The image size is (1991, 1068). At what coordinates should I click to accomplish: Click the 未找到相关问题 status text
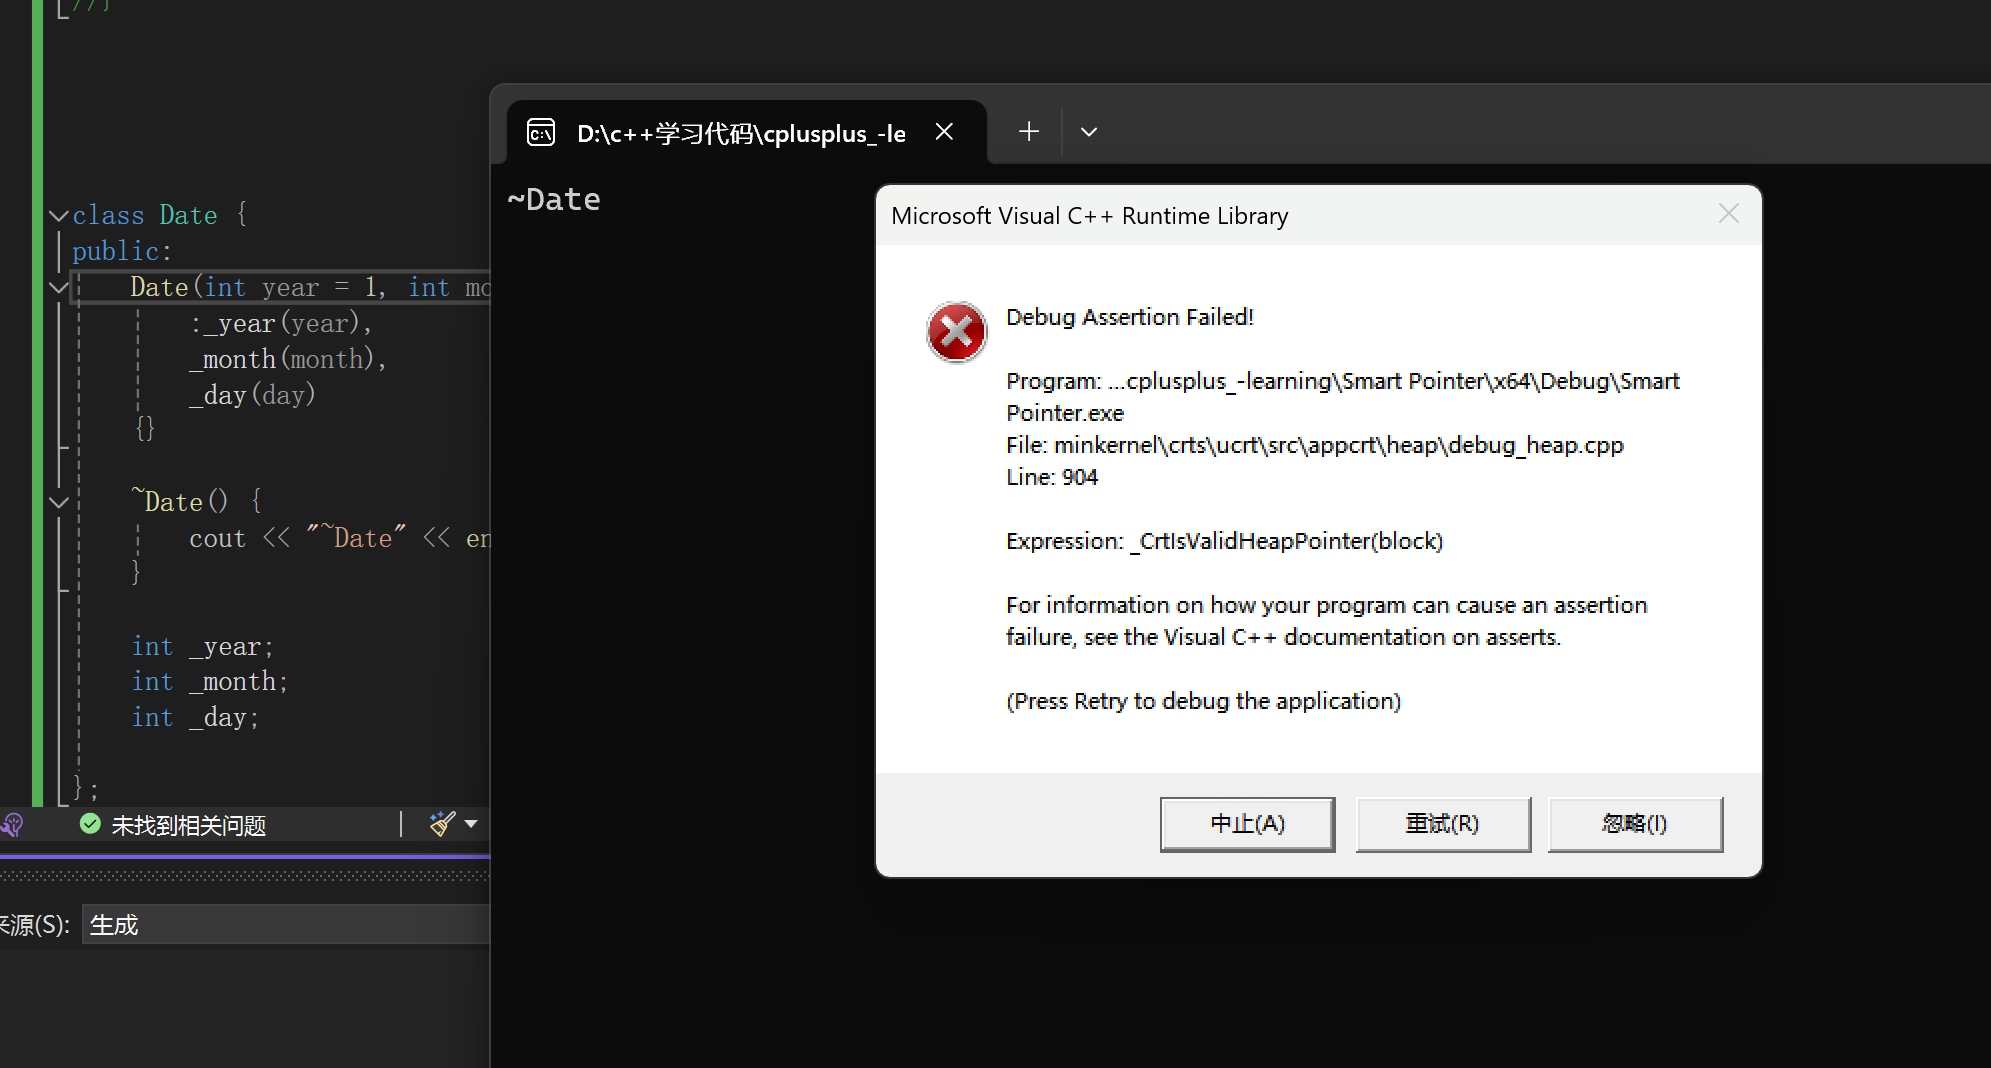click(x=188, y=825)
